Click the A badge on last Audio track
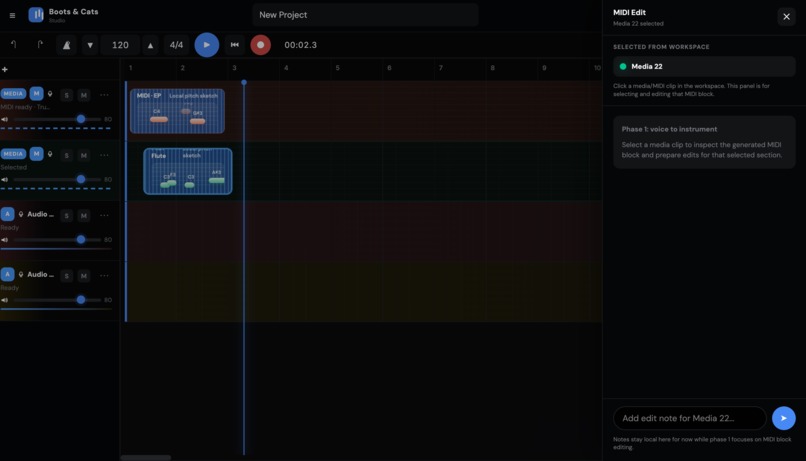This screenshot has height=461, width=806. point(7,274)
